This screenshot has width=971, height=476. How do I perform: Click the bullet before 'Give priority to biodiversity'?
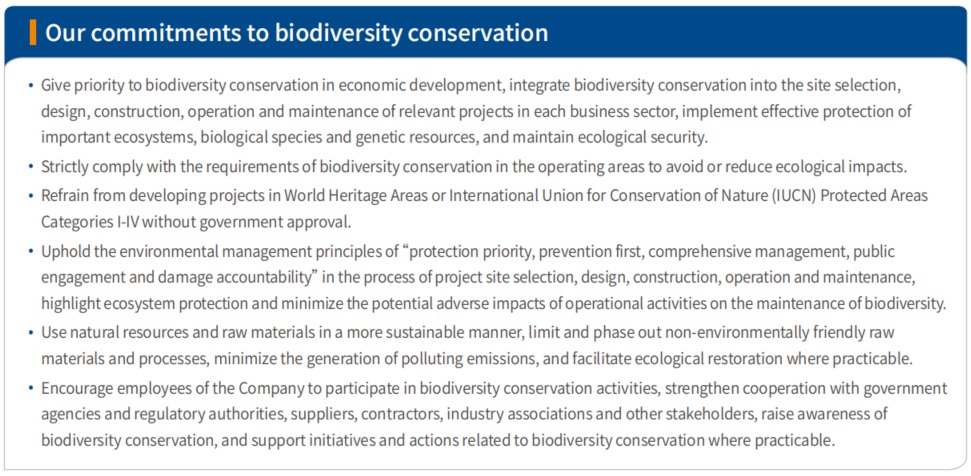[31, 85]
